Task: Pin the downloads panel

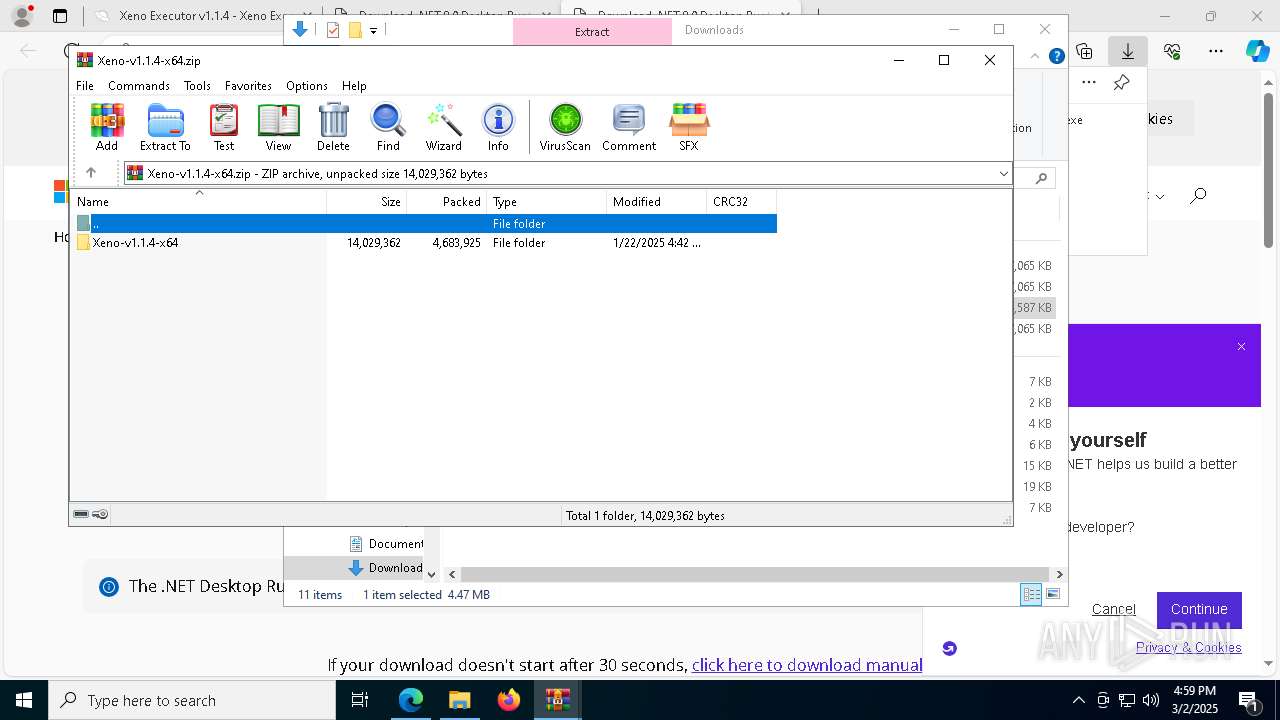Action: coord(1122,83)
